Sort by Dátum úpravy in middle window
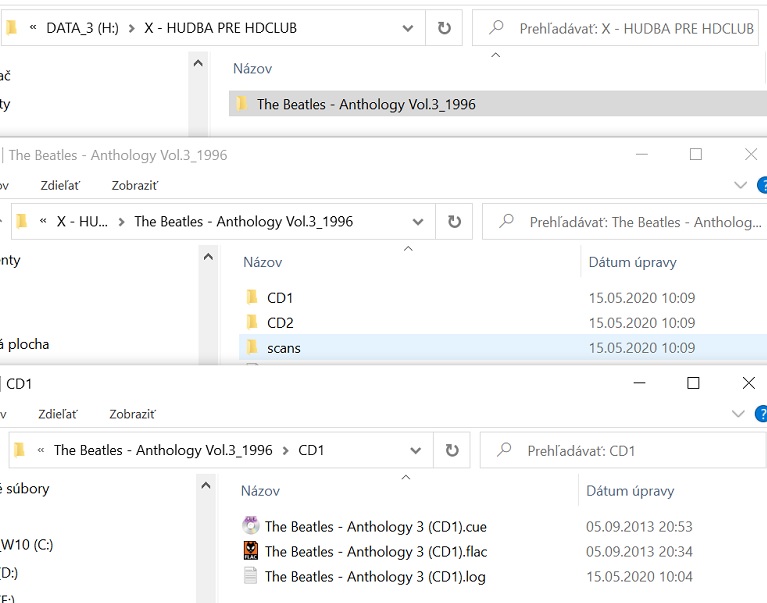The image size is (767, 603). [632, 262]
